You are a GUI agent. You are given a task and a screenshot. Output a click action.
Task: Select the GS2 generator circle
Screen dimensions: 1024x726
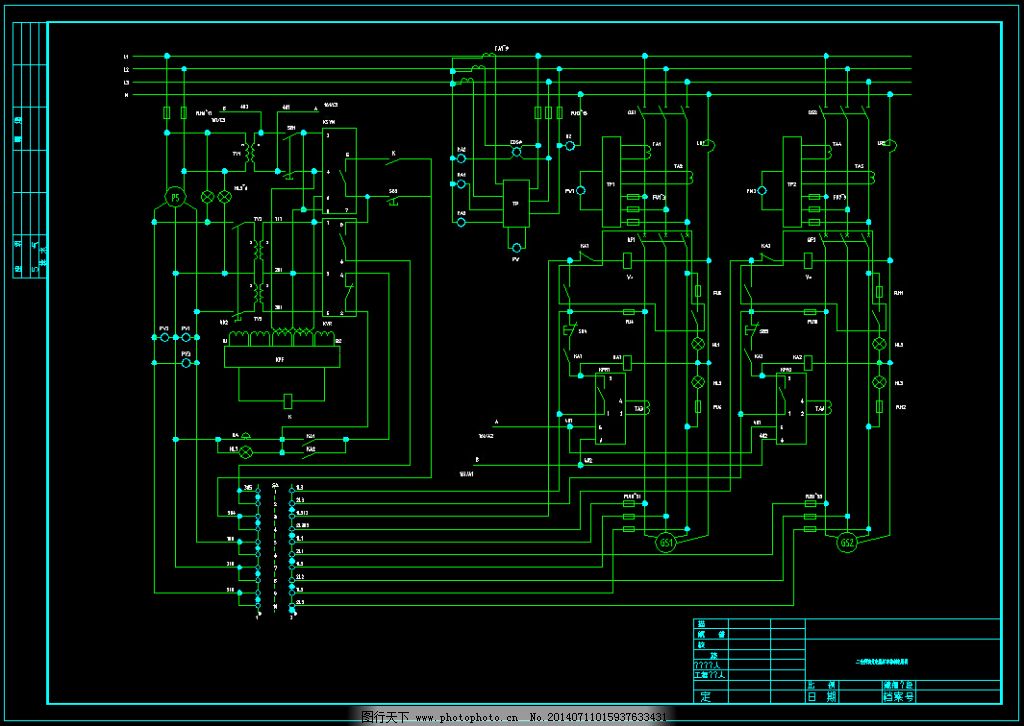coord(847,543)
